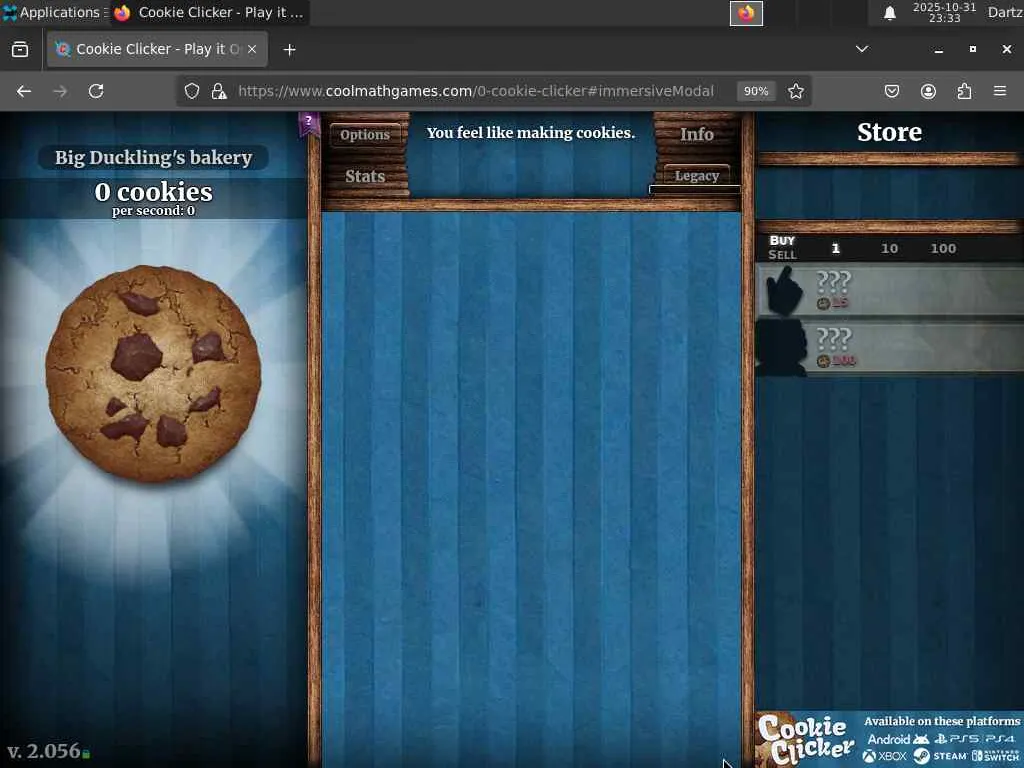Focus the coolmathgames URL address field
Screen dimensions: 1024x768
(475, 91)
